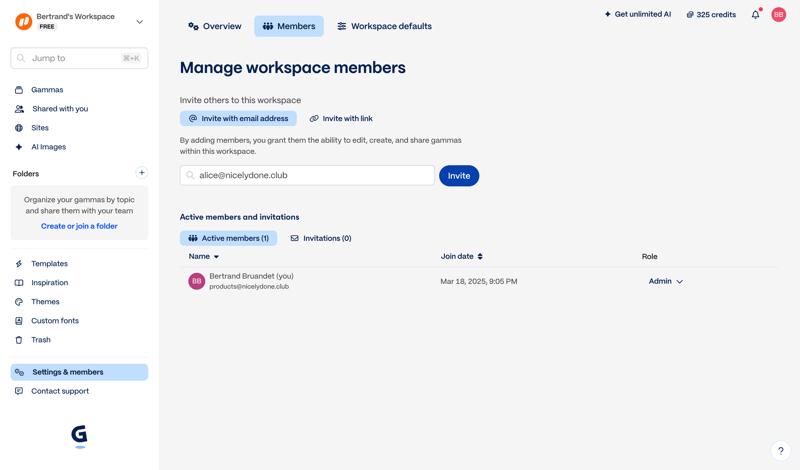Add a new folder with plus icon
This screenshot has width=800, height=470.
141,173
